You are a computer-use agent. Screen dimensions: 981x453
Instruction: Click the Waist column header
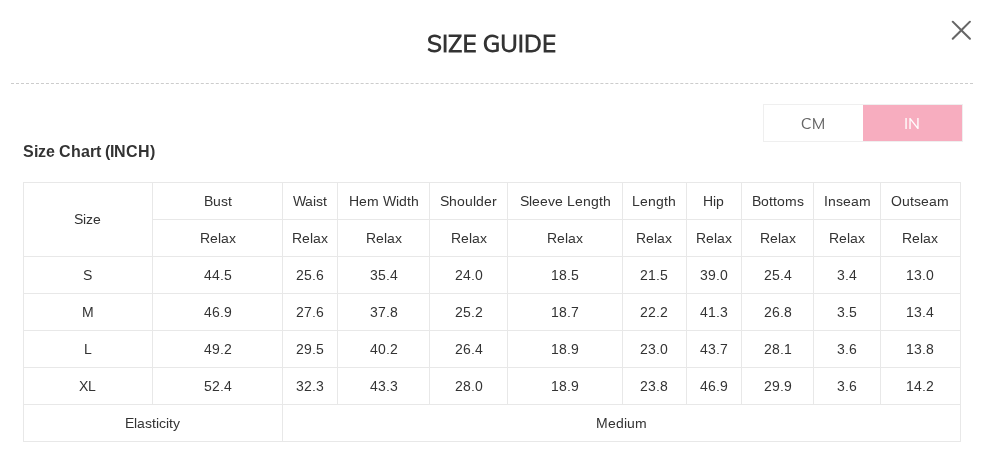[x=310, y=201]
